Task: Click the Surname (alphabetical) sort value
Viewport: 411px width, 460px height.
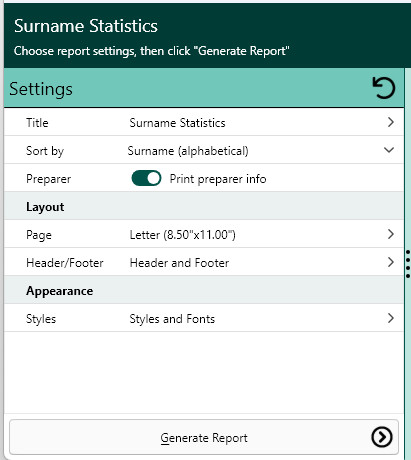Action: pyautogui.click(x=188, y=151)
